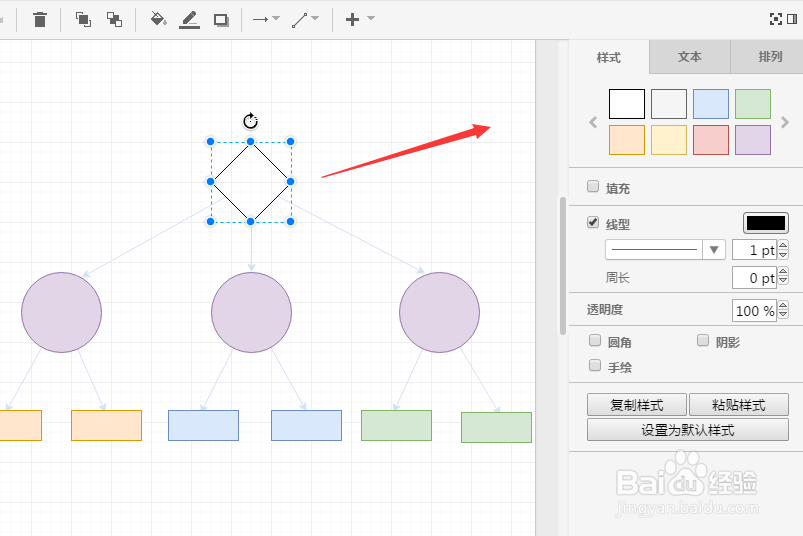The image size is (803, 536).
Task: Toggle the Shadow toolbar icon
Action: (221, 20)
